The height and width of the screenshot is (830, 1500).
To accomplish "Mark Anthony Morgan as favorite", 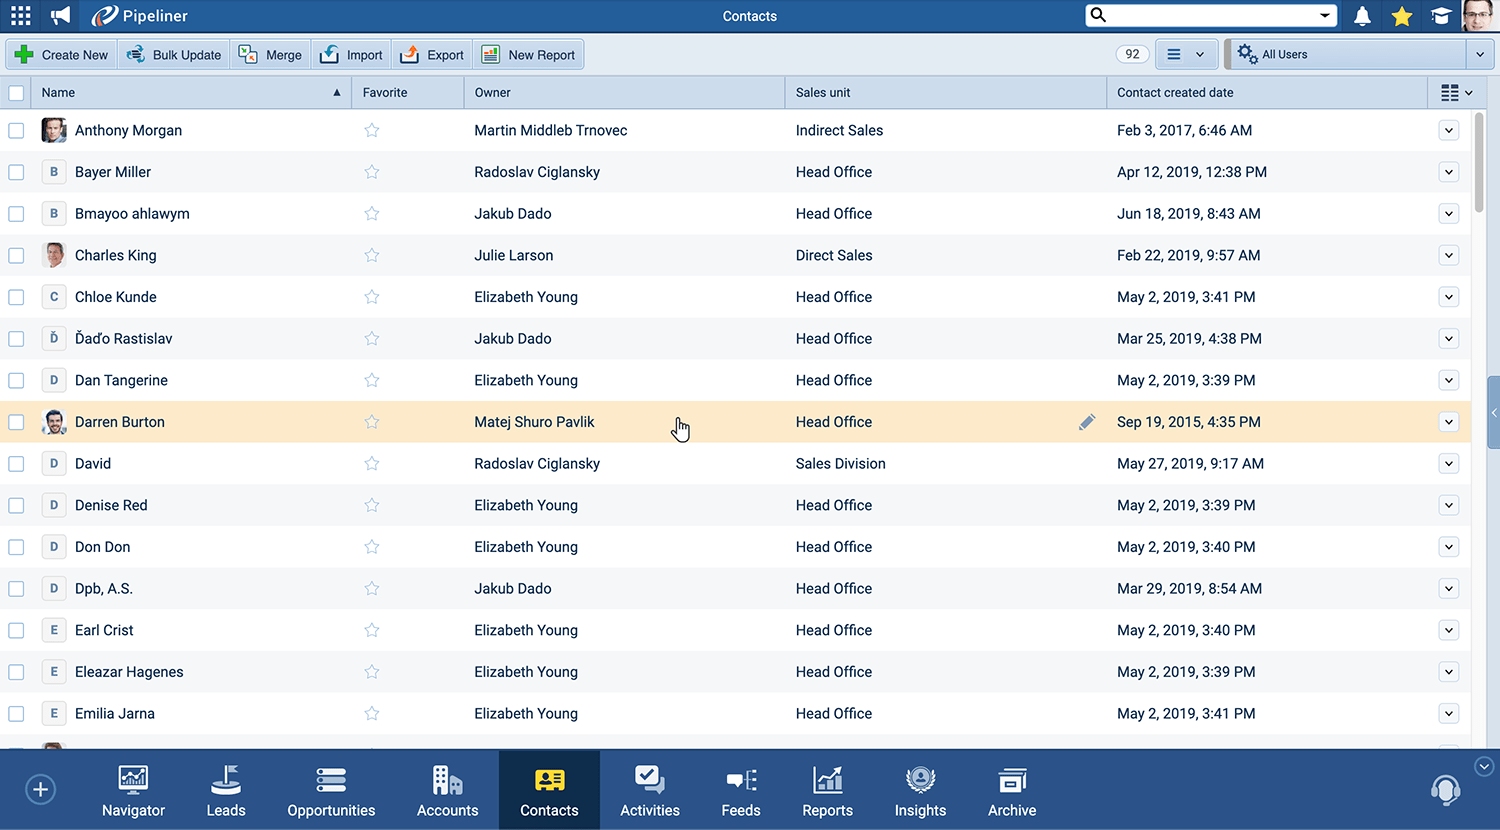I will (x=372, y=131).
